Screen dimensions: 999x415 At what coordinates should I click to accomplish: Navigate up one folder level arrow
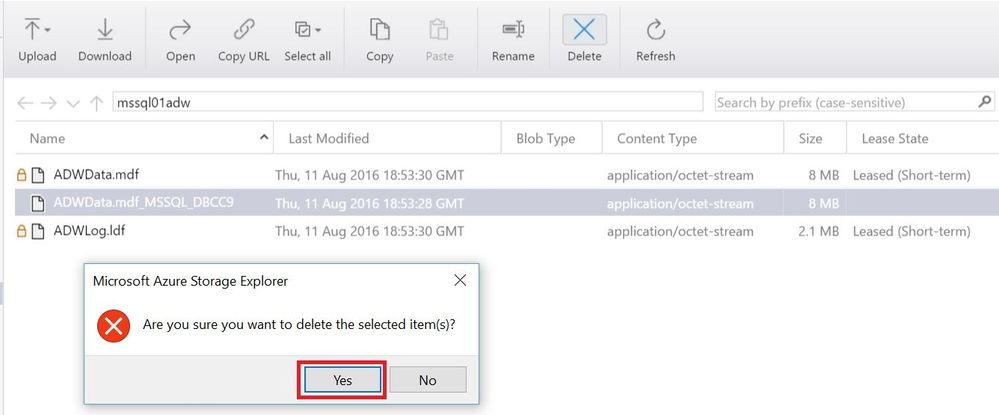pos(96,103)
